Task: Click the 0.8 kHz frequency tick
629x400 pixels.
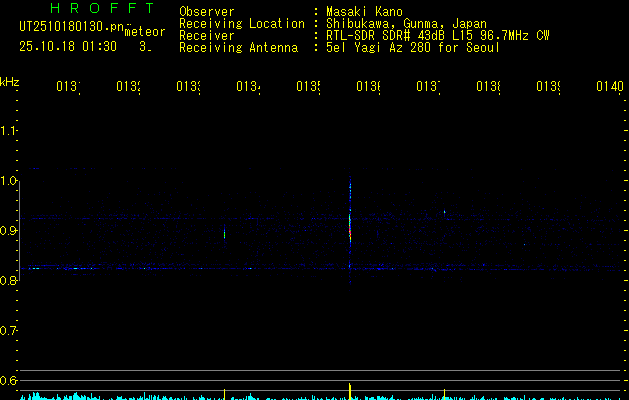Action: click(x=9, y=281)
